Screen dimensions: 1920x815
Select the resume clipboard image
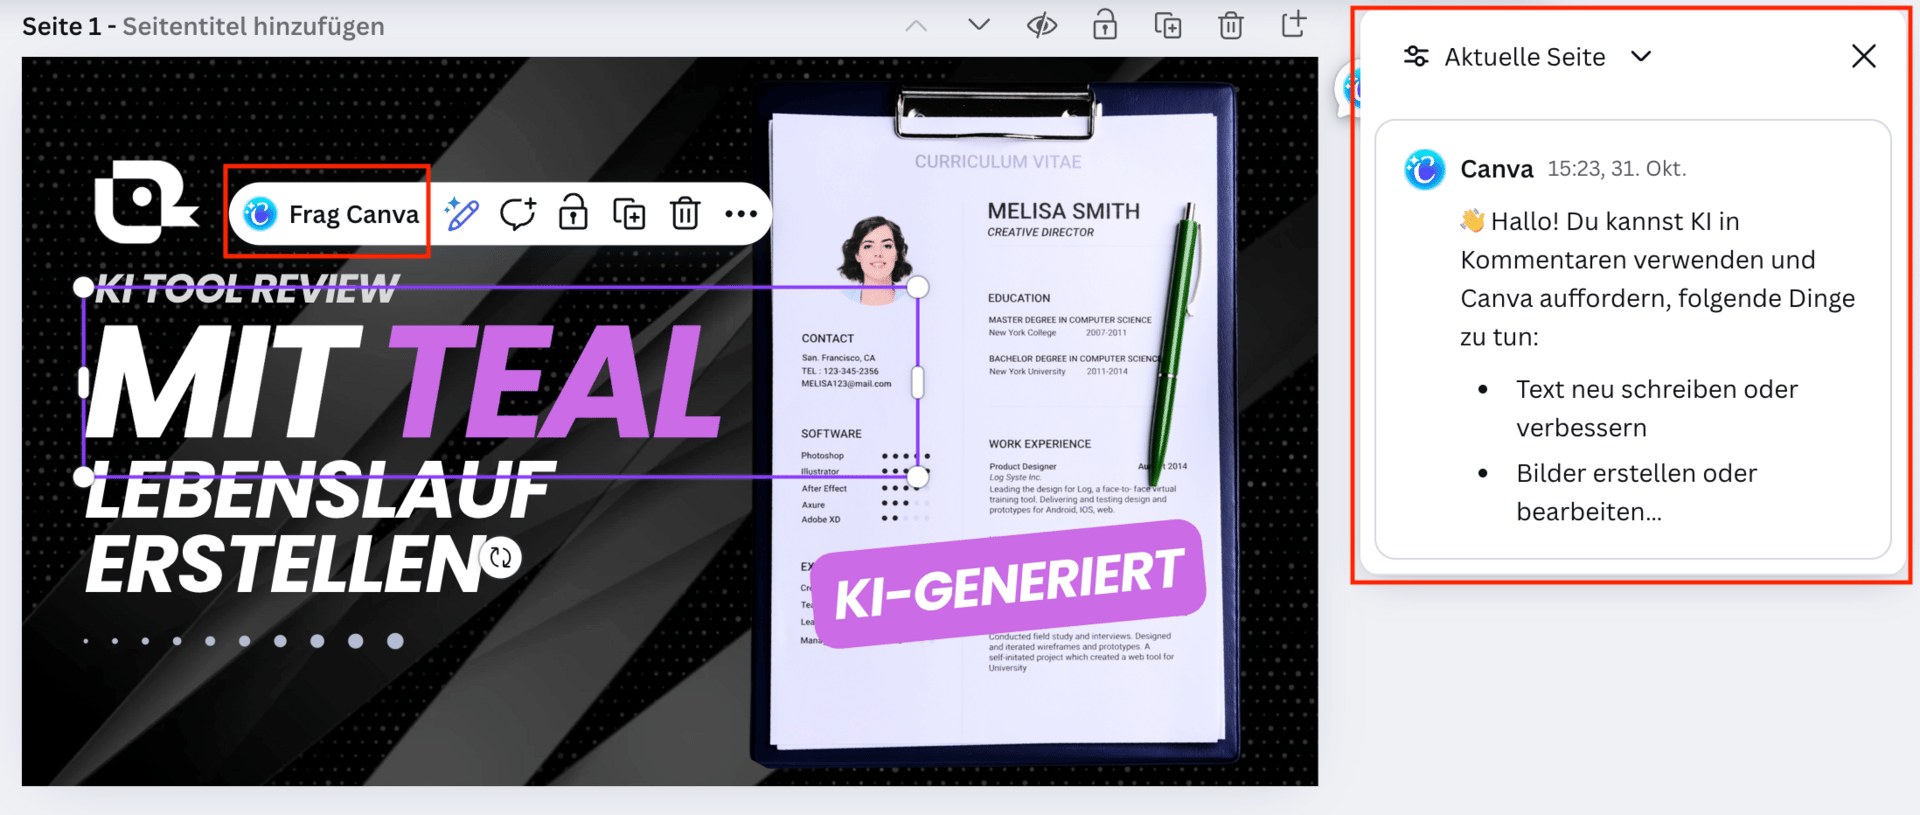point(997,424)
